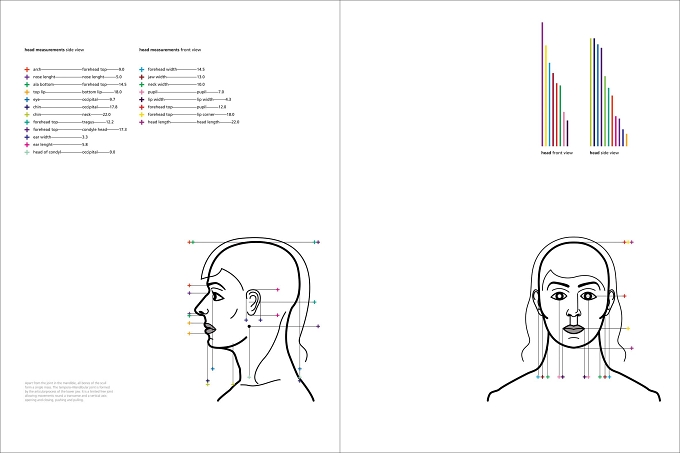Click the purple marker beside 'head length'
Screen dimensions: 680x453
click(142, 122)
